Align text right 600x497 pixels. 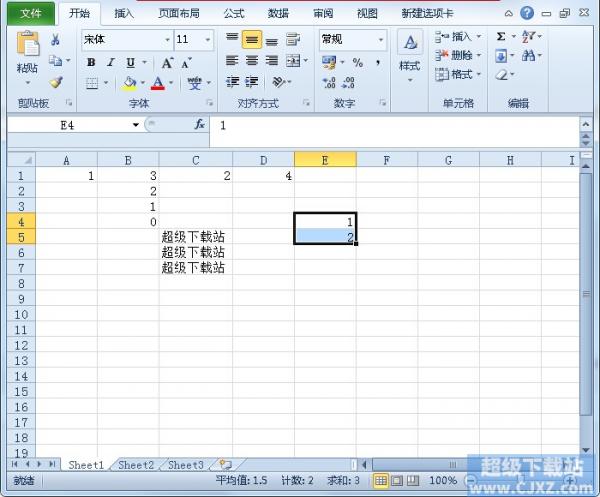point(272,60)
